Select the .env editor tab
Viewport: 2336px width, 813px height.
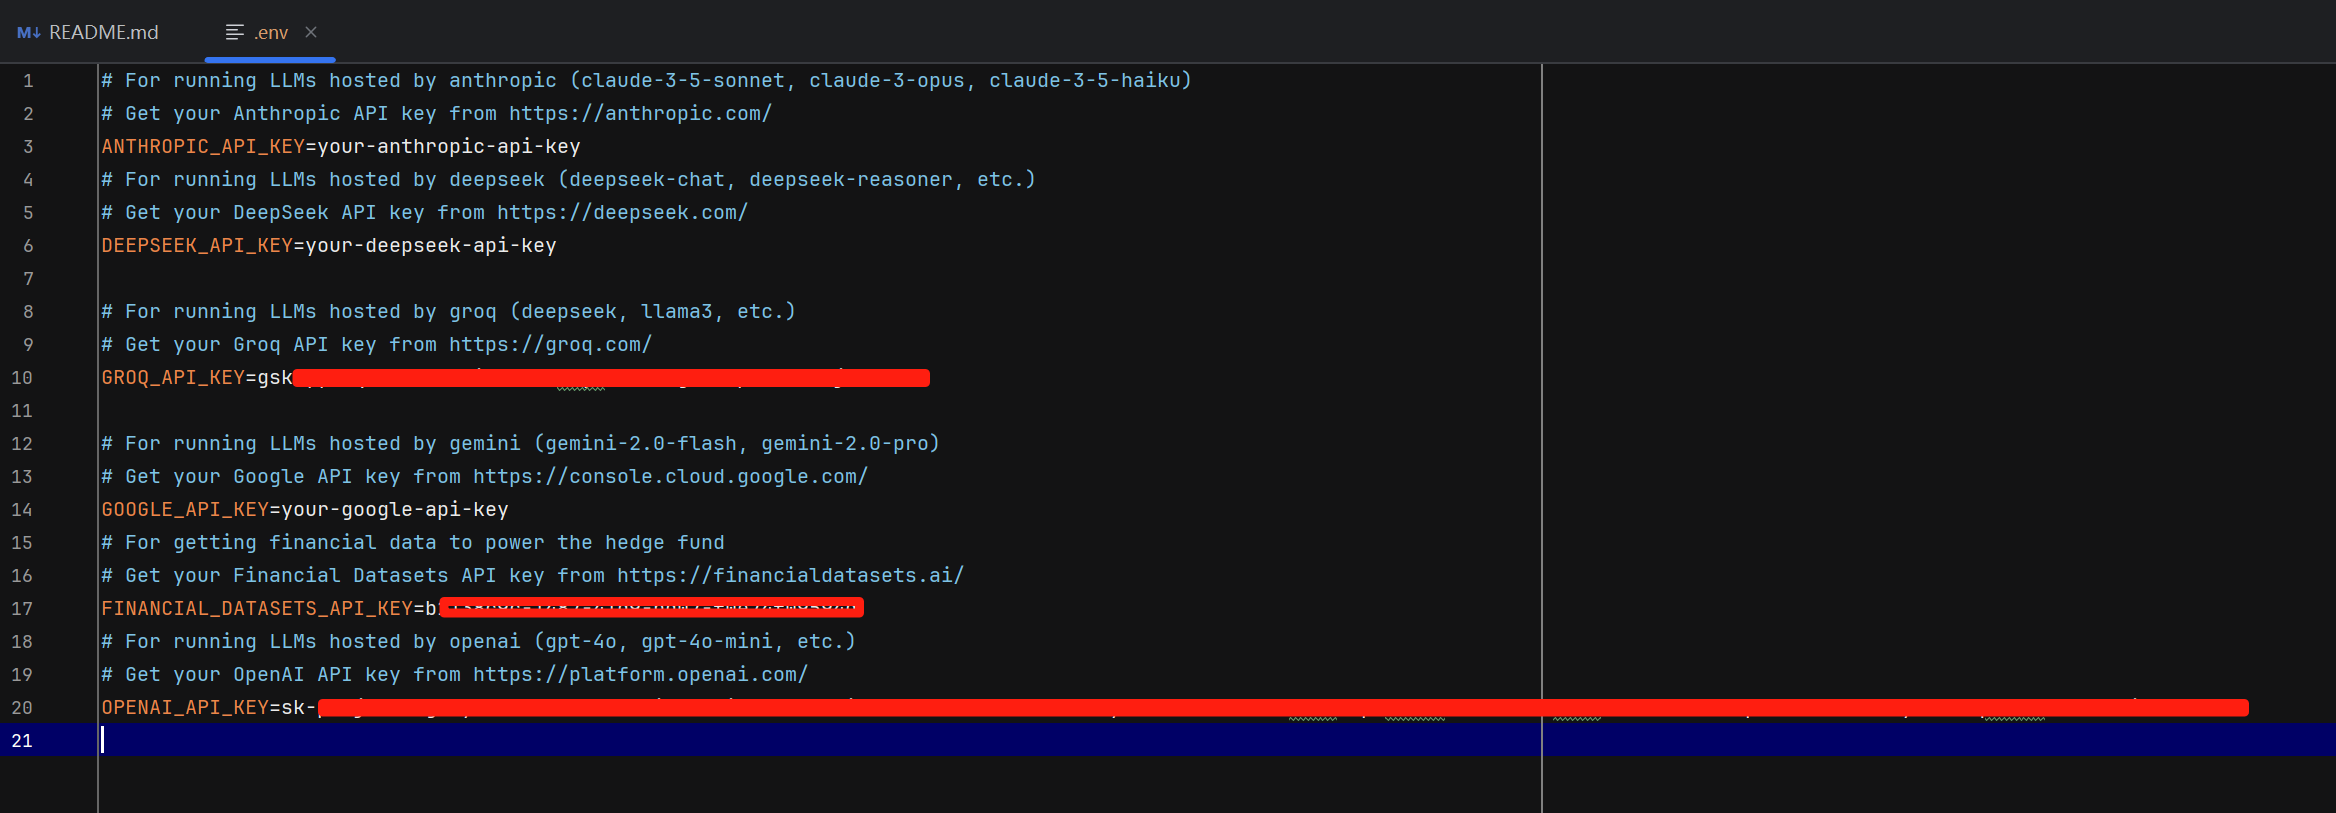pyautogui.click(x=270, y=32)
